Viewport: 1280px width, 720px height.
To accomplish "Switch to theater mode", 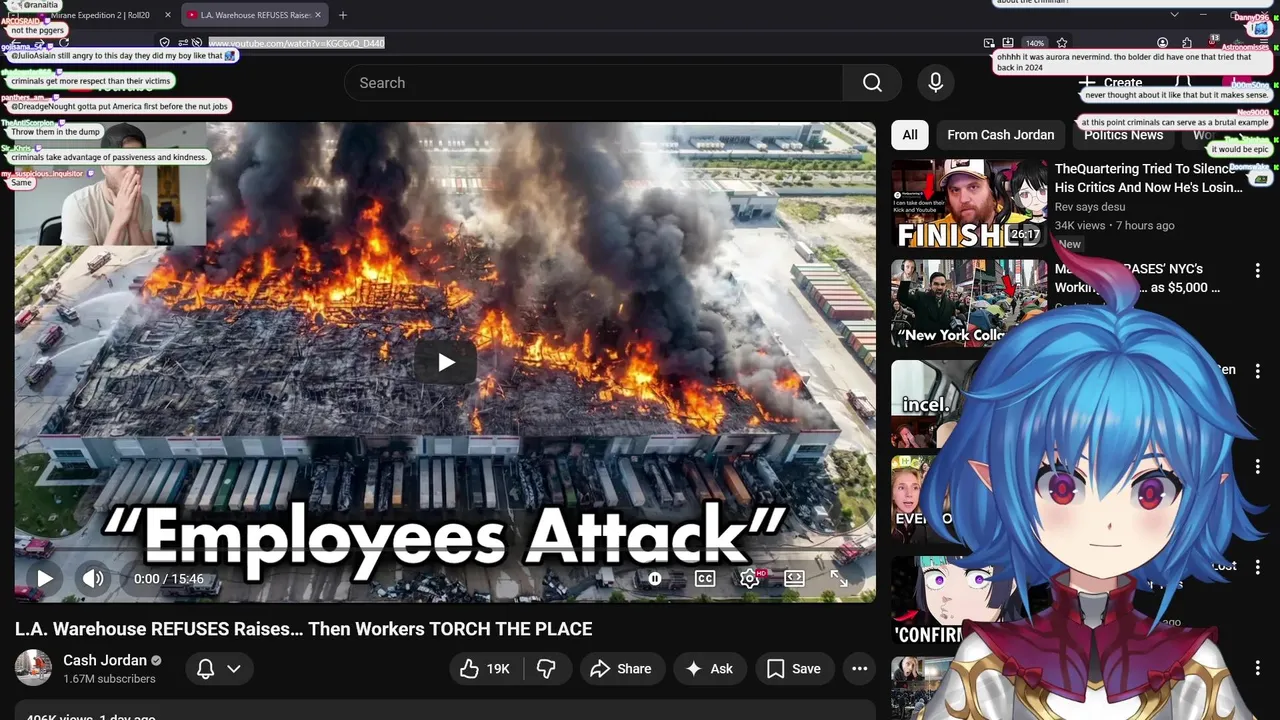I will (794, 578).
